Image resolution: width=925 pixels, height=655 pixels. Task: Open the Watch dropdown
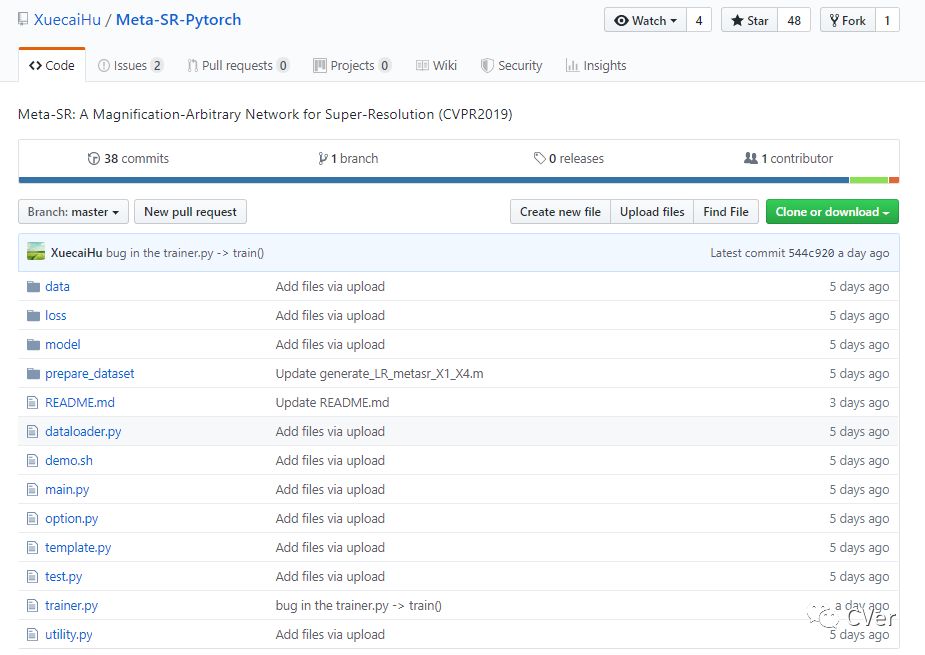tap(645, 20)
